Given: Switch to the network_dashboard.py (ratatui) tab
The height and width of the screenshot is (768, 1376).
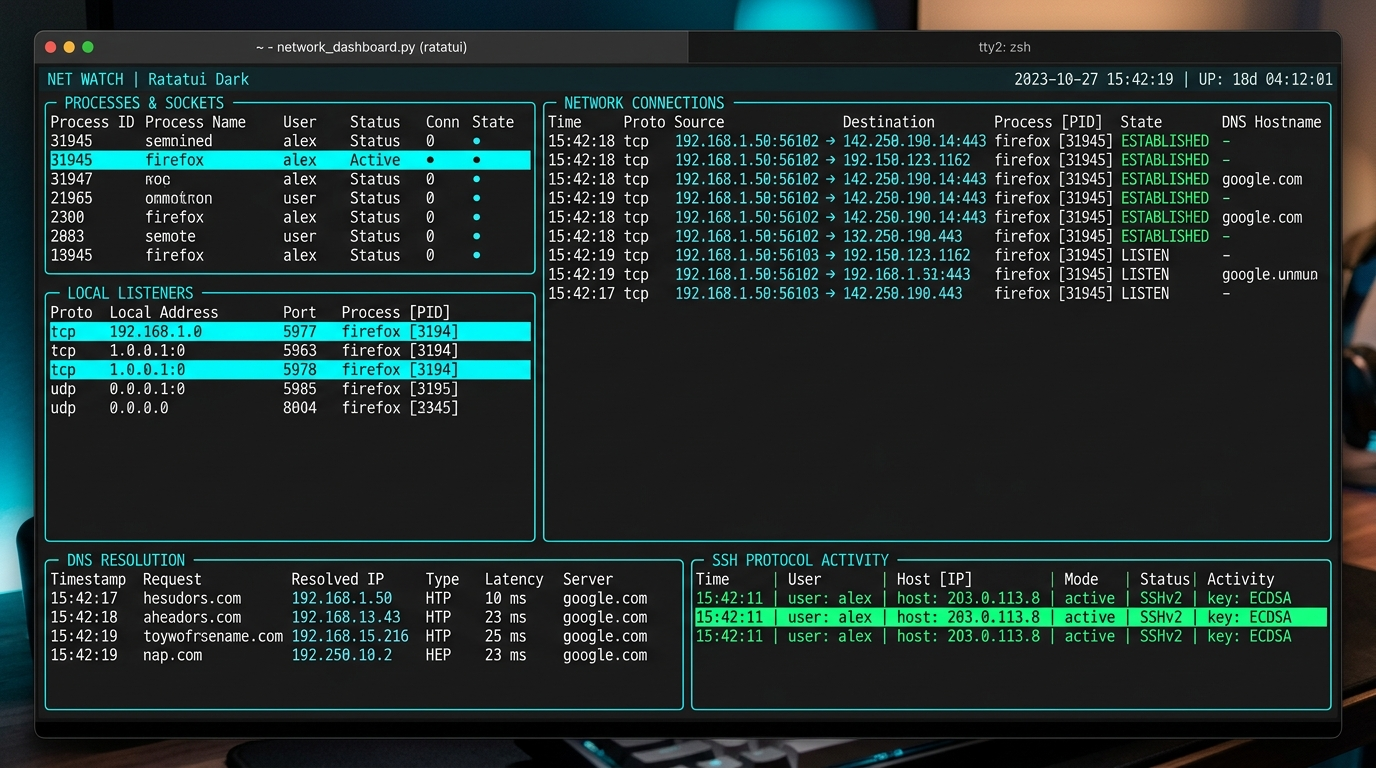Looking at the screenshot, I should 362,47.
